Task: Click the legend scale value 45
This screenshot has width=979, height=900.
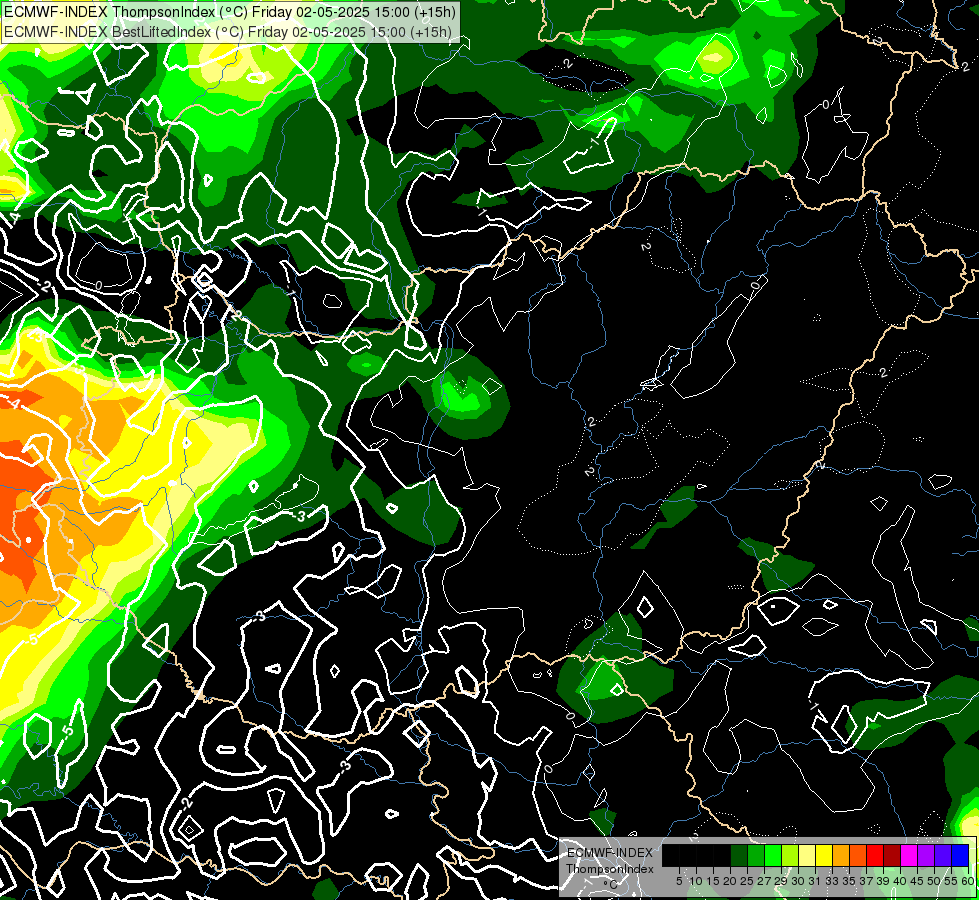Action: click(x=918, y=881)
